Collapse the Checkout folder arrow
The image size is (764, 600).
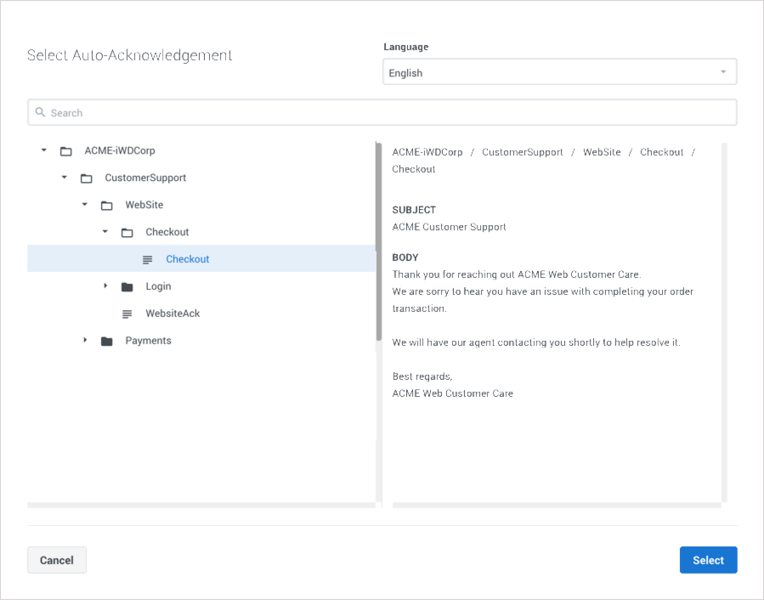point(105,232)
